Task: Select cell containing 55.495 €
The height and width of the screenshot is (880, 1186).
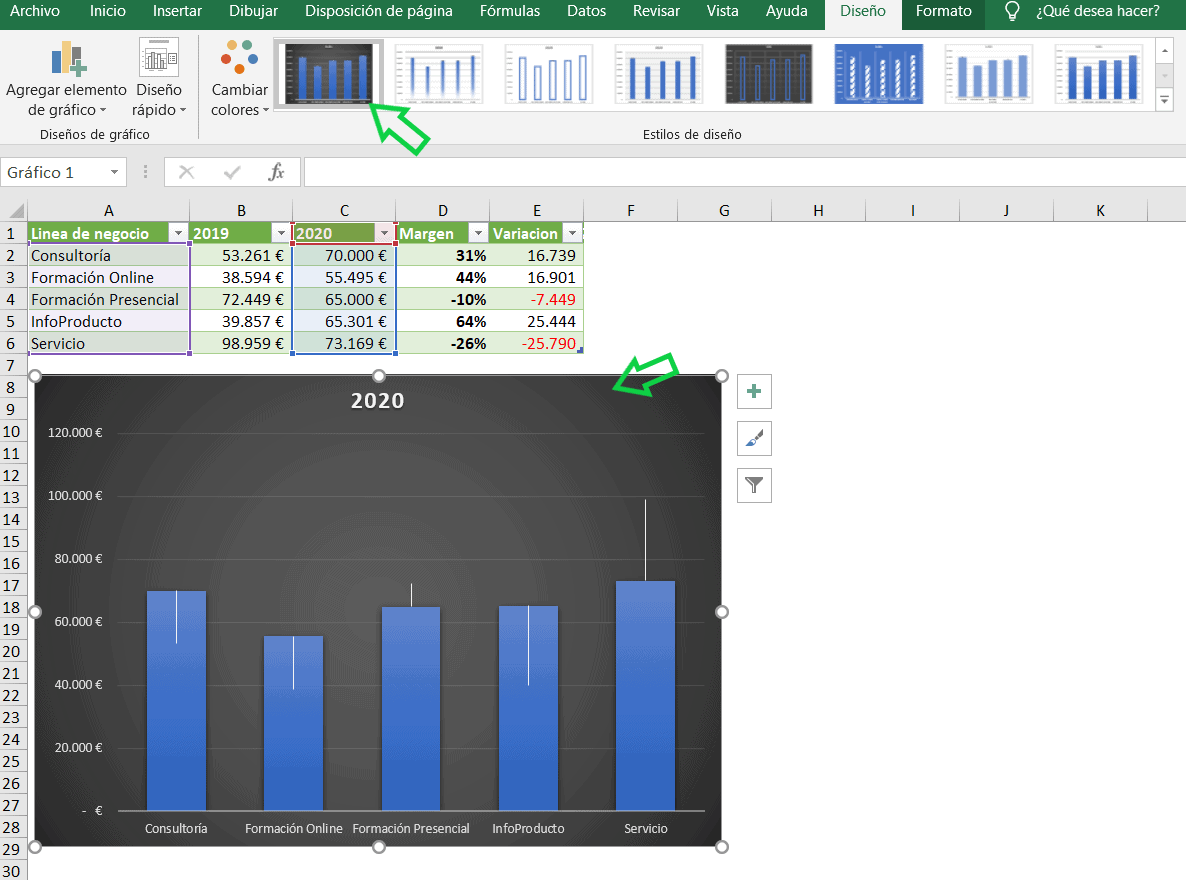Action: [x=344, y=278]
